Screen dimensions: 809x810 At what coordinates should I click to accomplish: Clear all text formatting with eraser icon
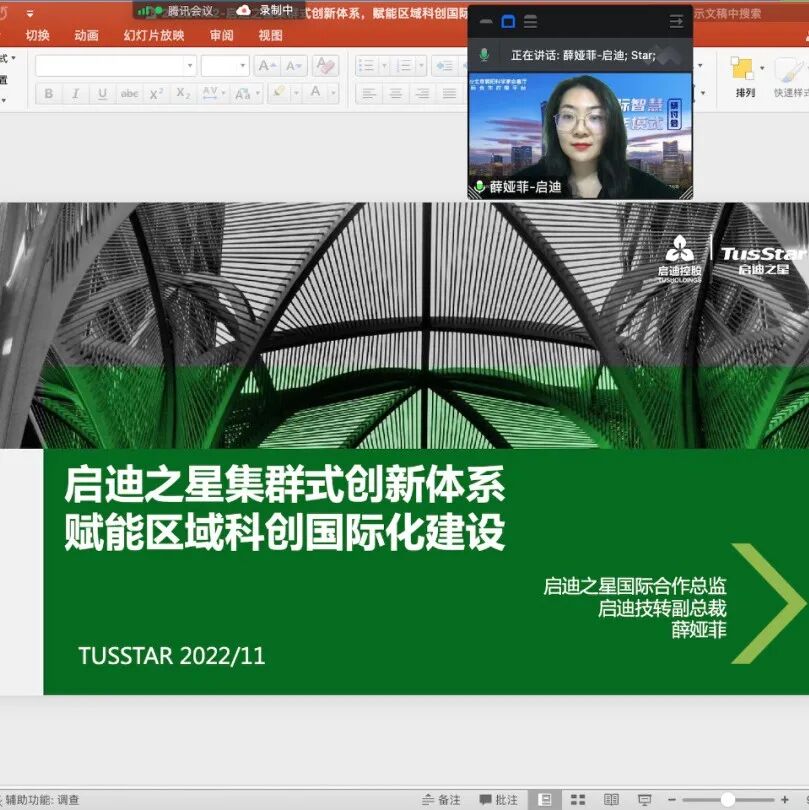click(325, 66)
